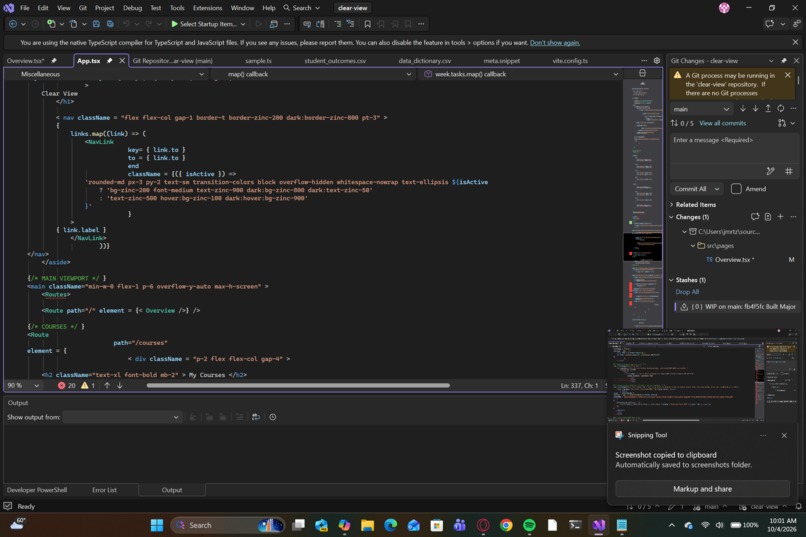
Task: Expand the Related Items section
Action: click(x=671, y=205)
